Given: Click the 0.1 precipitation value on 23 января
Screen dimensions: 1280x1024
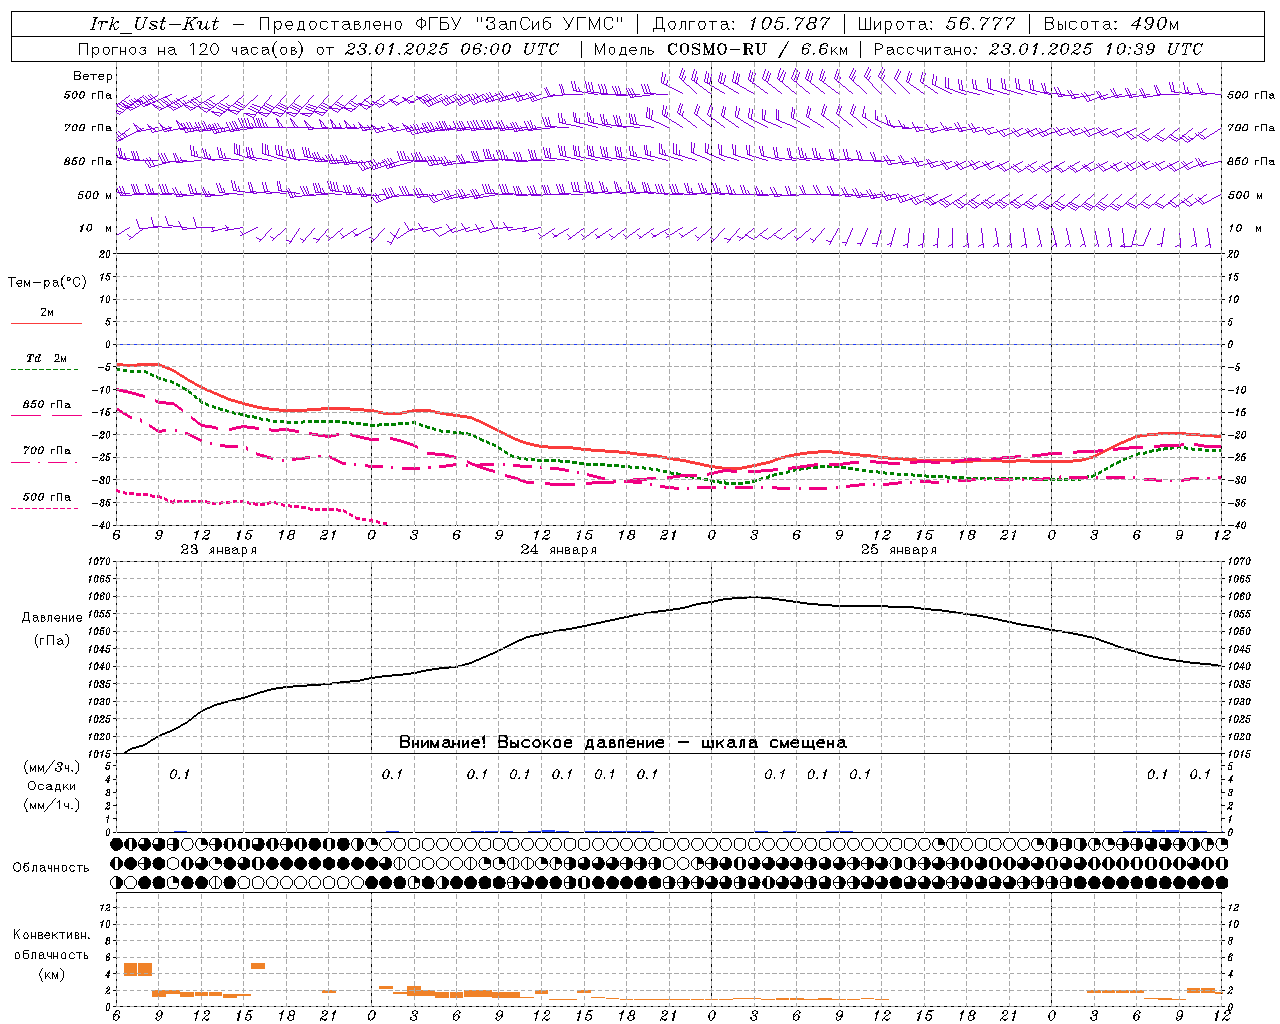Looking at the screenshot, I should [x=179, y=774].
